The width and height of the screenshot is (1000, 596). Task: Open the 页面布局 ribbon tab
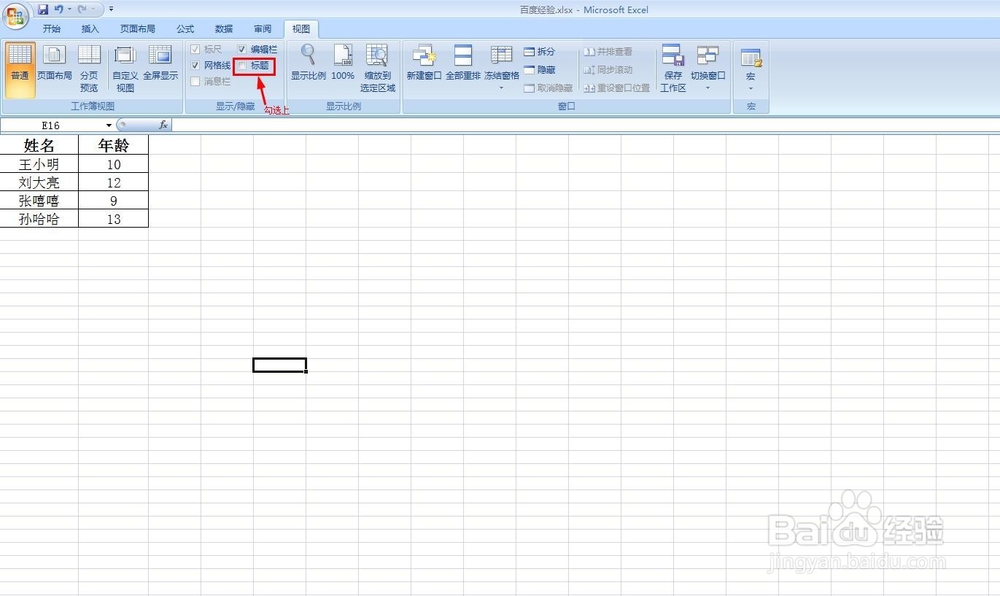[138, 29]
